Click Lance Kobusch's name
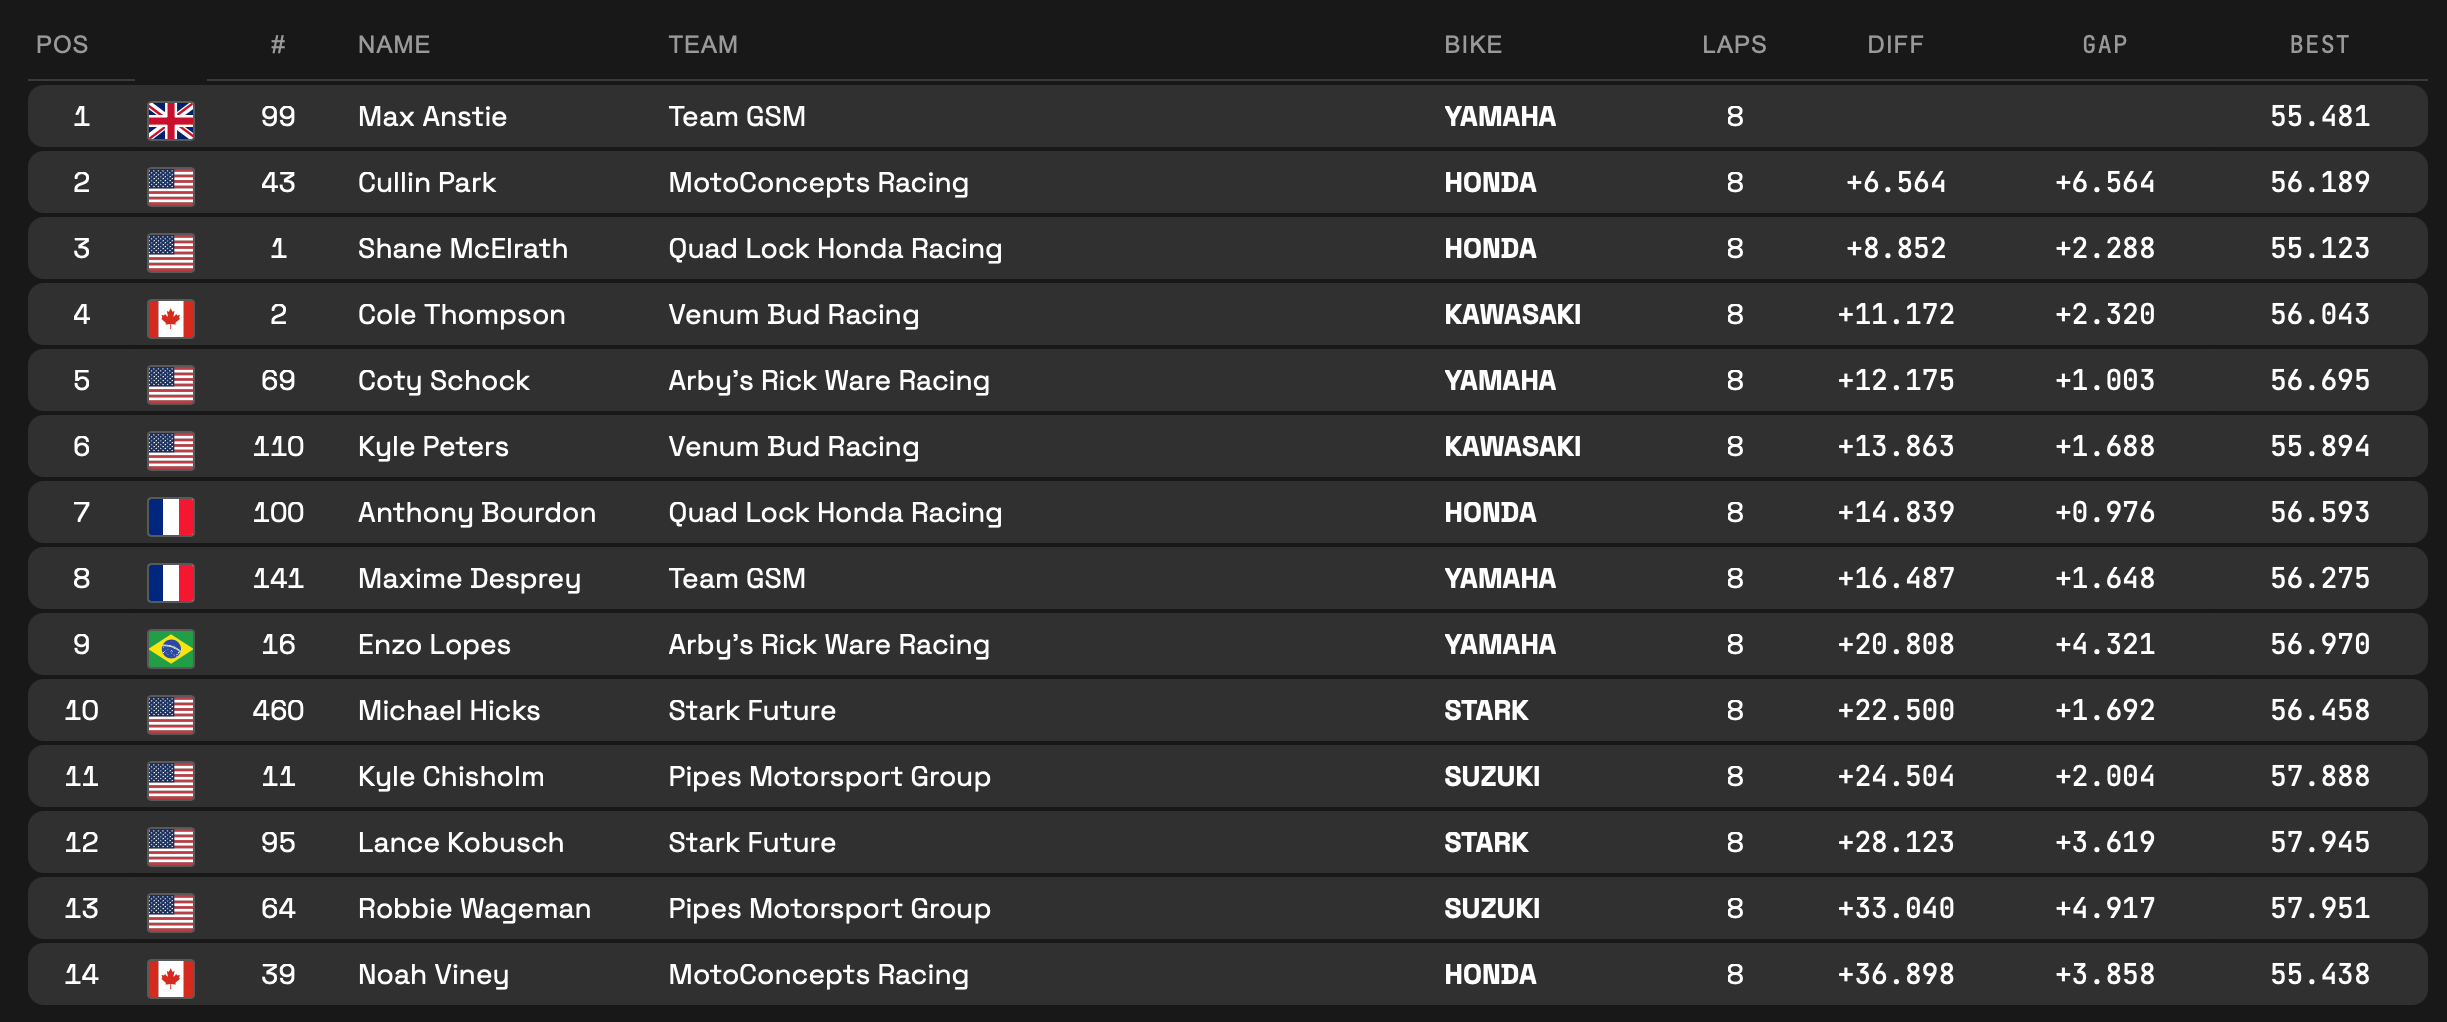 460,842
